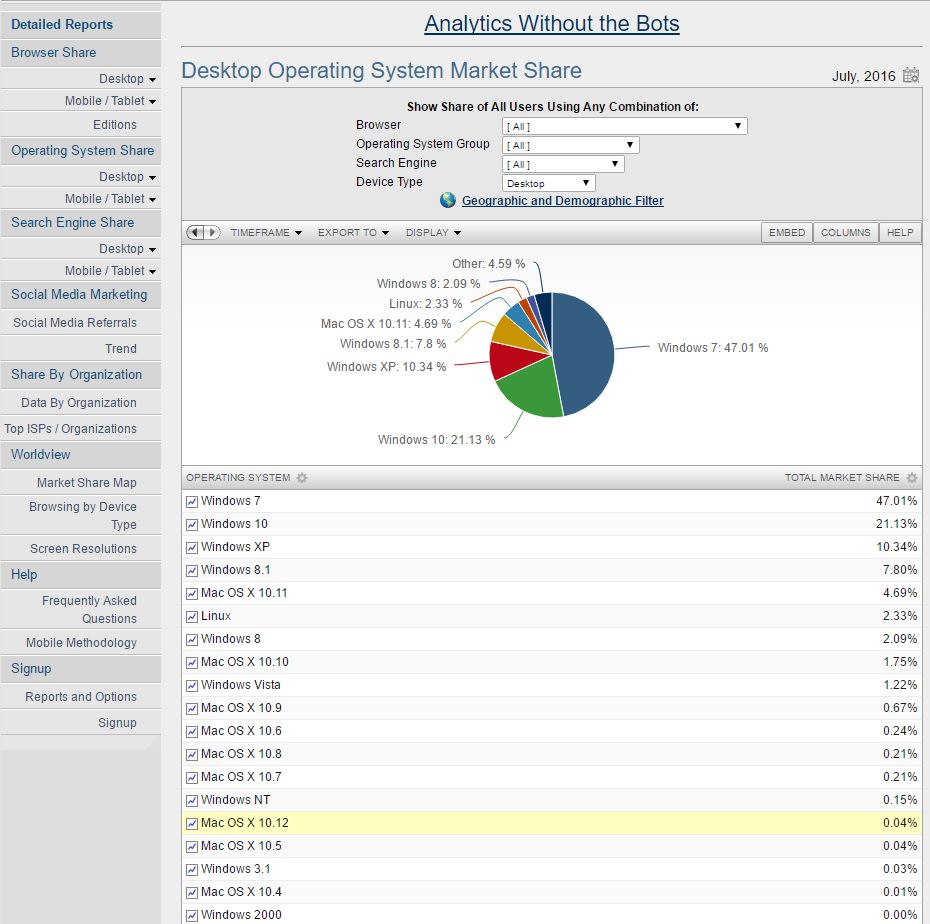The height and width of the screenshot is (924, 930).
Task: Open Analytics Without the Bots link
Action: tap(552, 24)
